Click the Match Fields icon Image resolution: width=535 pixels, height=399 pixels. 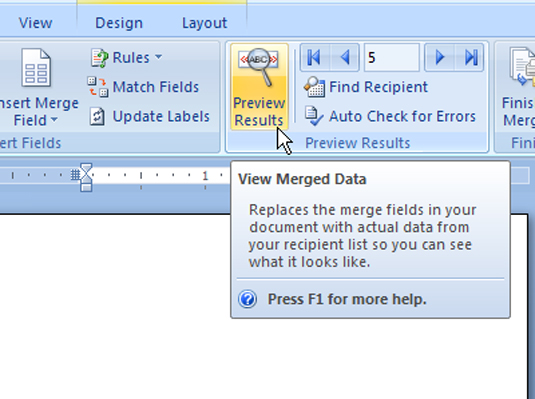(98, 87)
